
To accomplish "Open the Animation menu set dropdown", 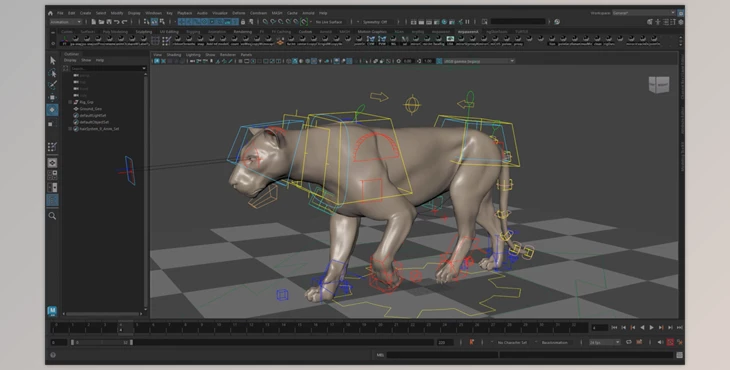I will click(x=66, y=22).
